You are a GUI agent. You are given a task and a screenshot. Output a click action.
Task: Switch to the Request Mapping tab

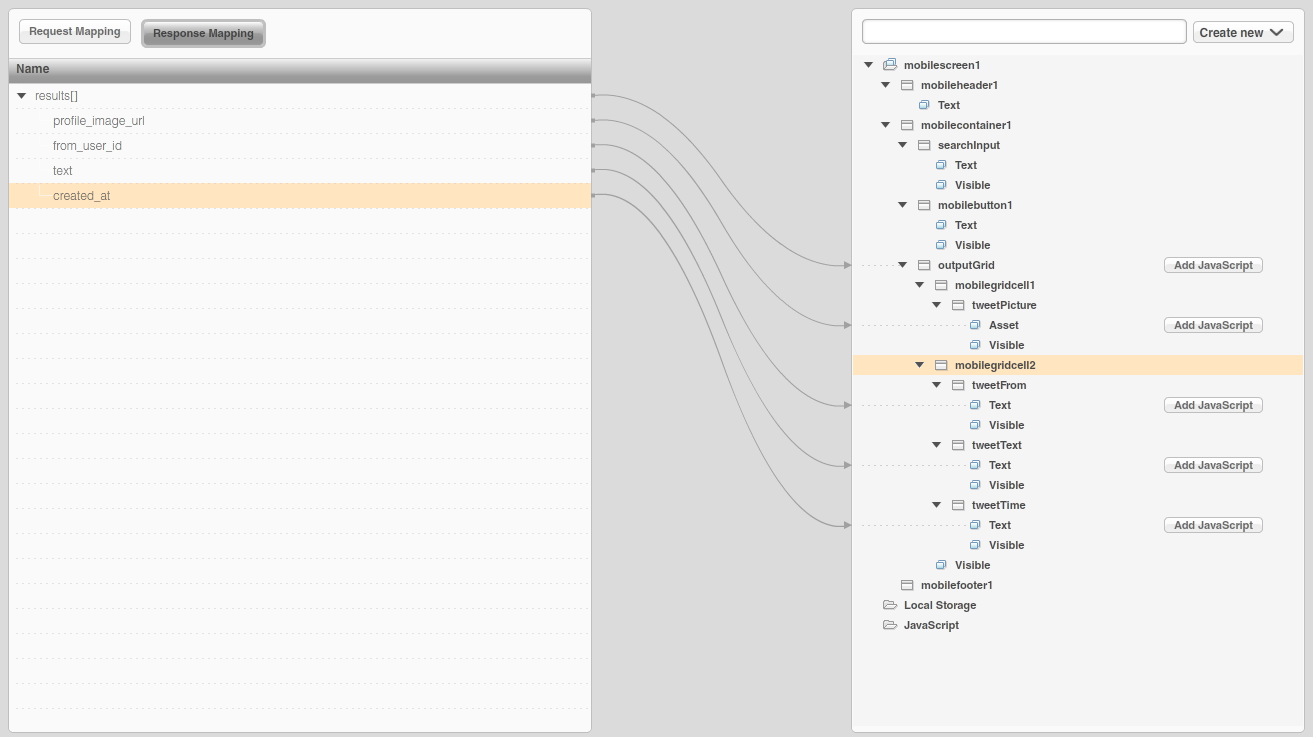coord(75,32)
